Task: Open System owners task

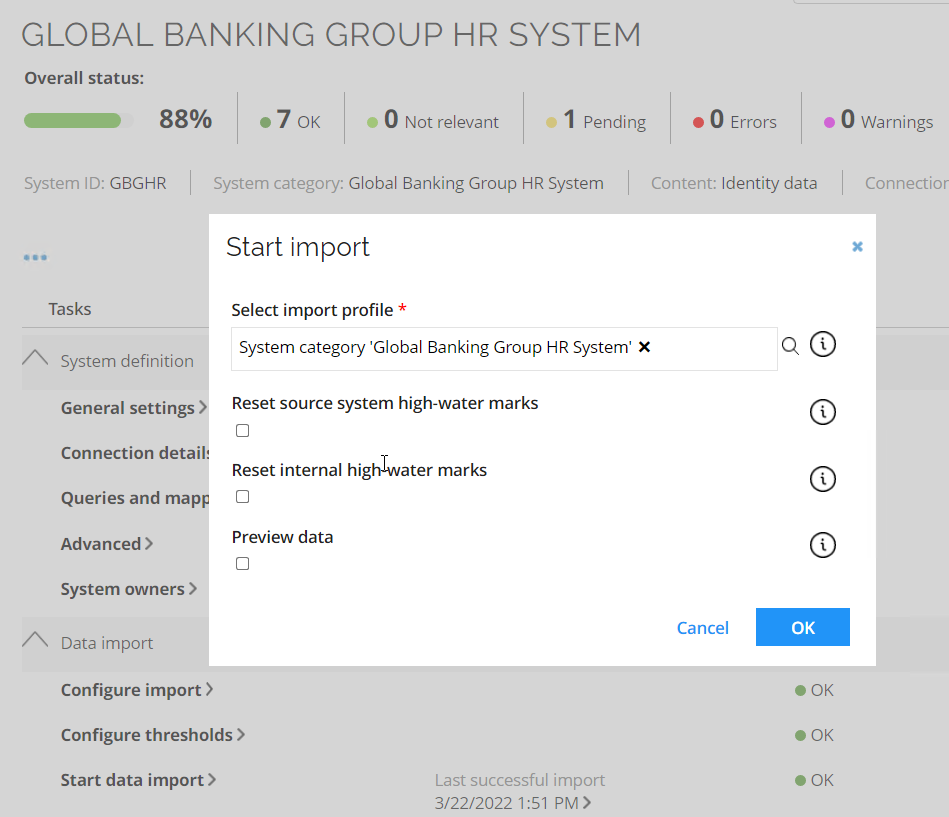Action: click(128, 589)
